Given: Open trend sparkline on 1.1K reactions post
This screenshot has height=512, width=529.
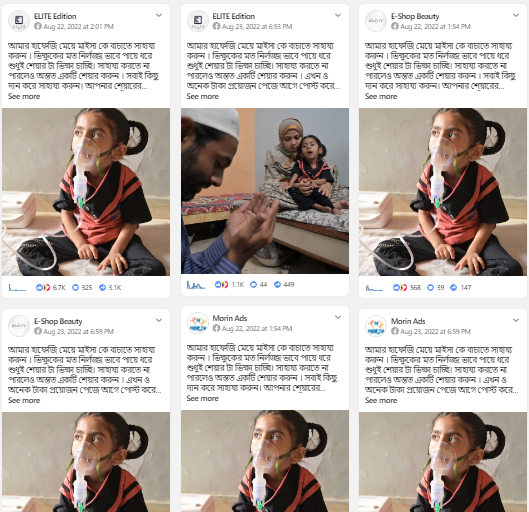Looking at the screenshot, I should [x=196, y=285].
